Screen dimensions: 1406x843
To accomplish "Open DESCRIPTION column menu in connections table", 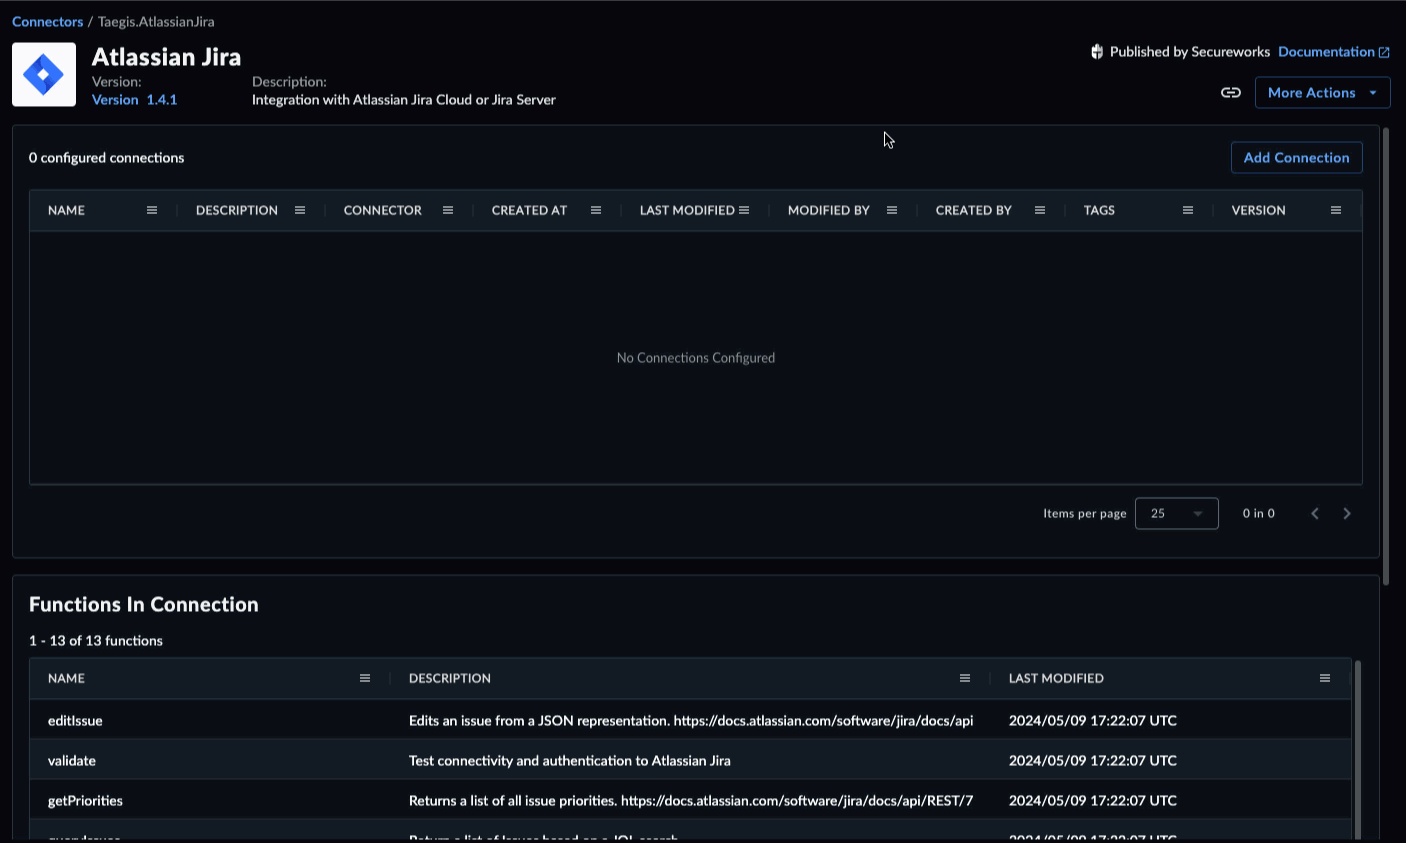I will click(300, 210).
